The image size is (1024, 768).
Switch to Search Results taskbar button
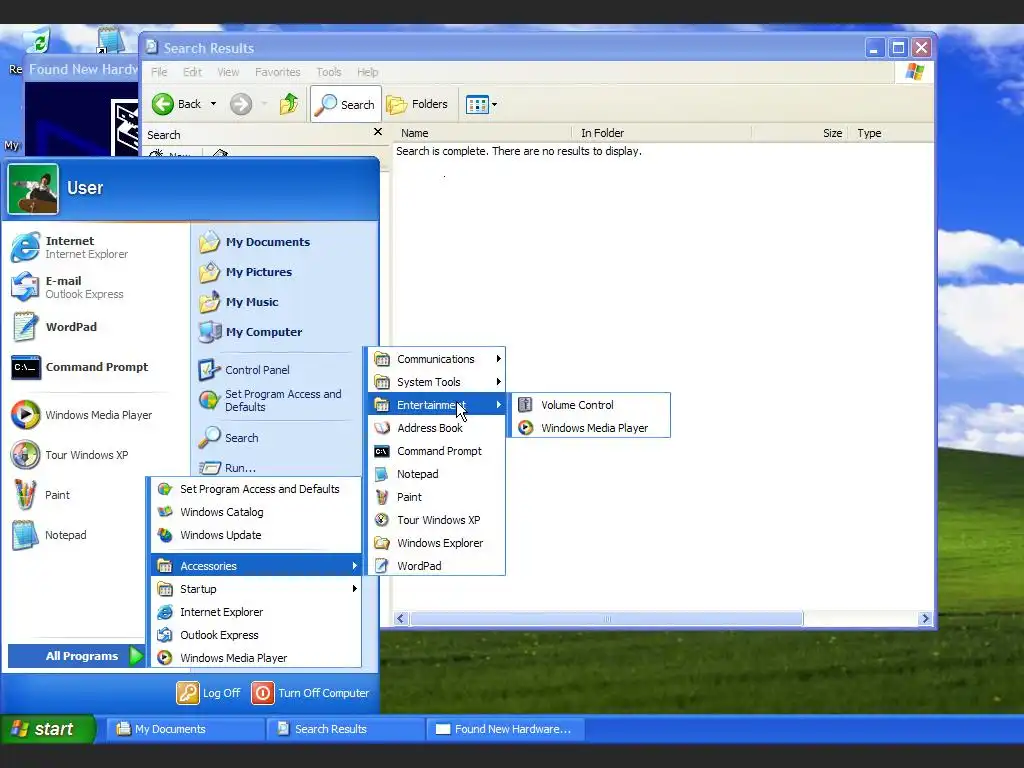[345, 729]
